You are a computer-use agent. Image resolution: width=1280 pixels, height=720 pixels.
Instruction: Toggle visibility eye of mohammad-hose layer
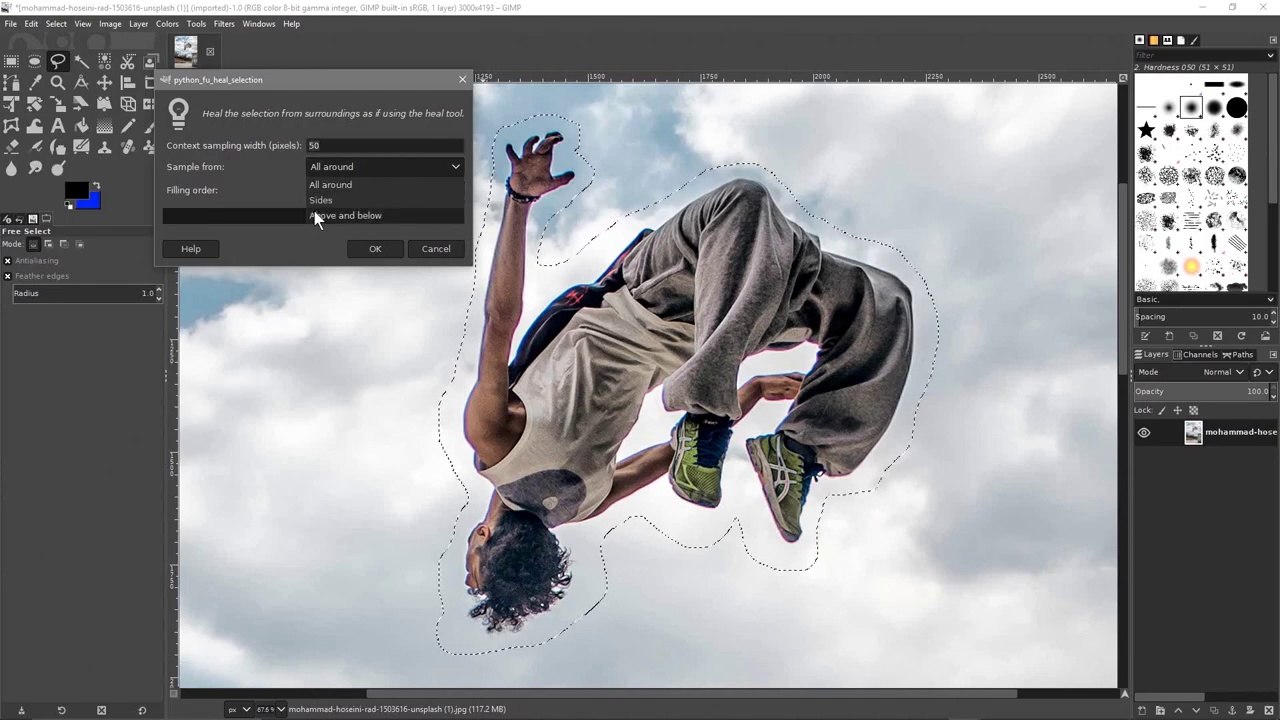click(x=1144, y=433)
